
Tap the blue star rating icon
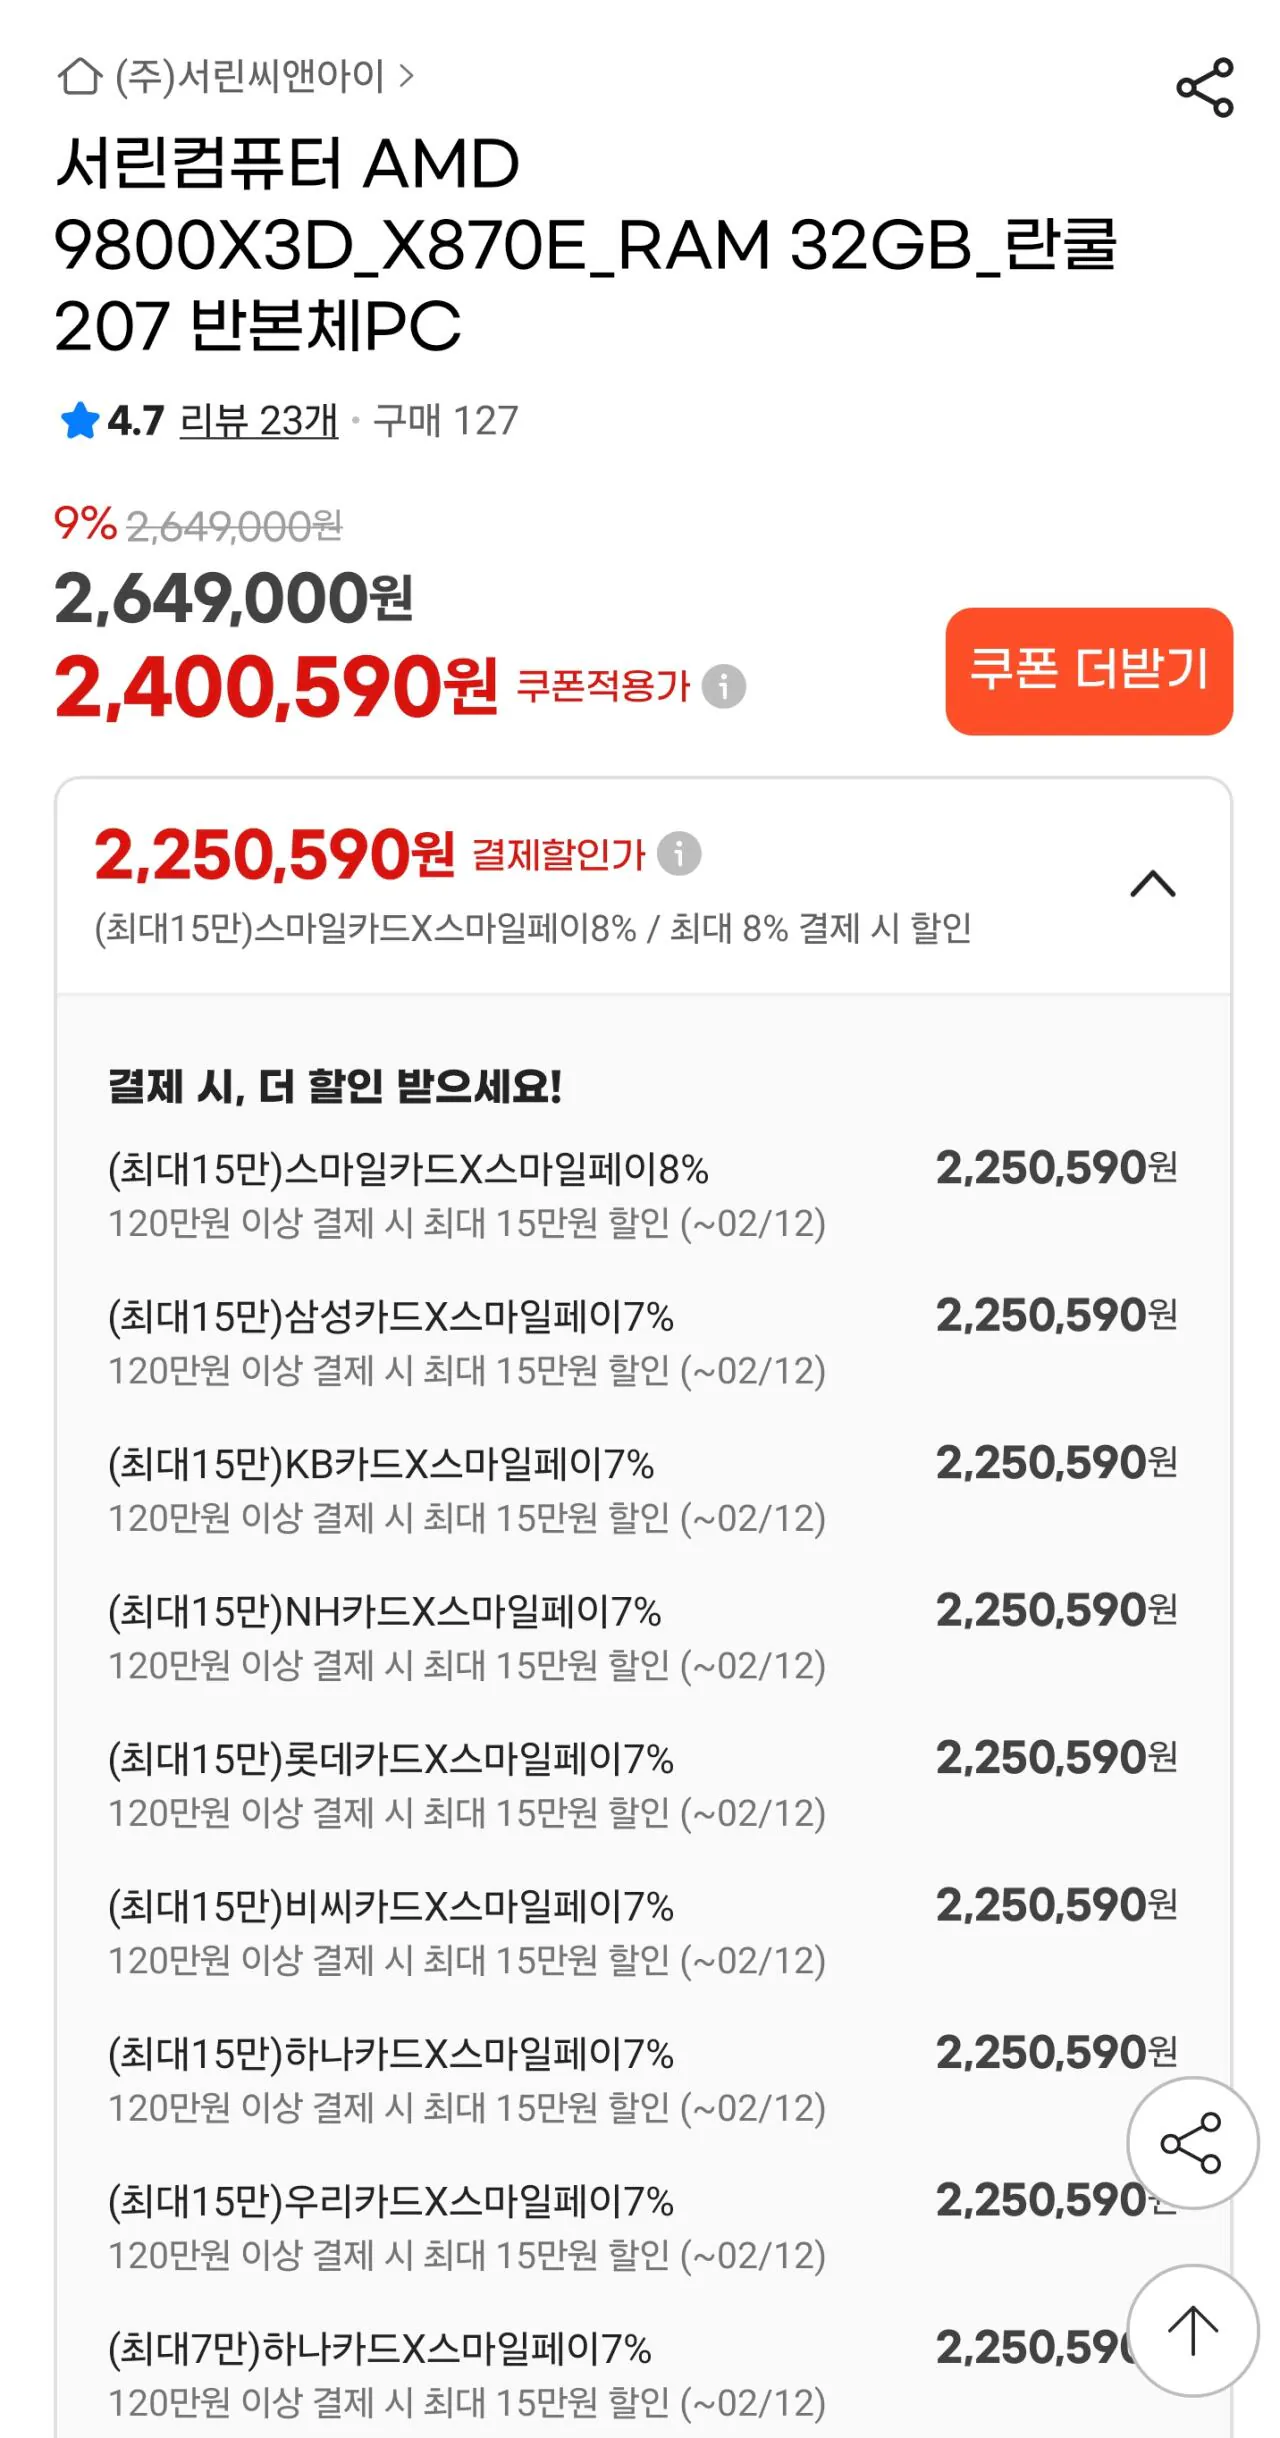pos(79,421)
